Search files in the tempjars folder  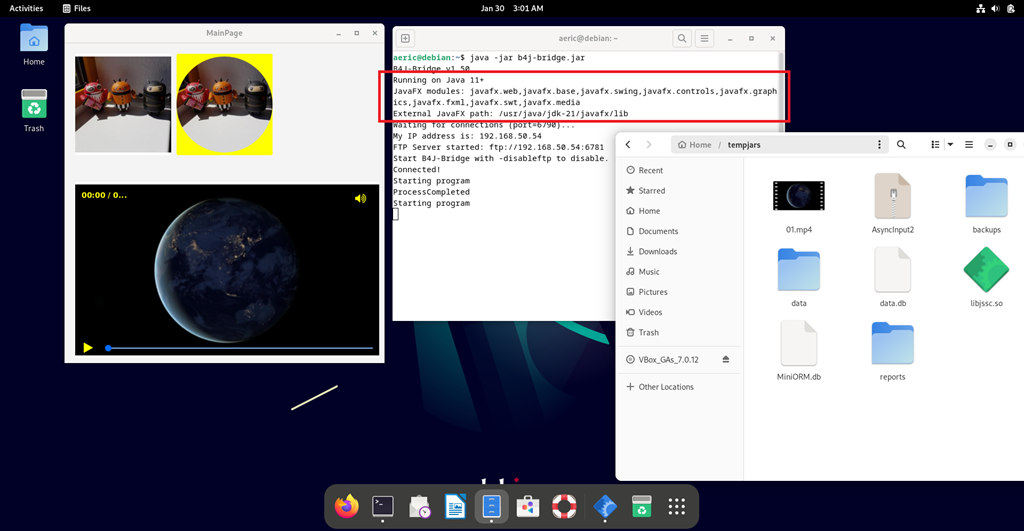click(x=901, y=145)
